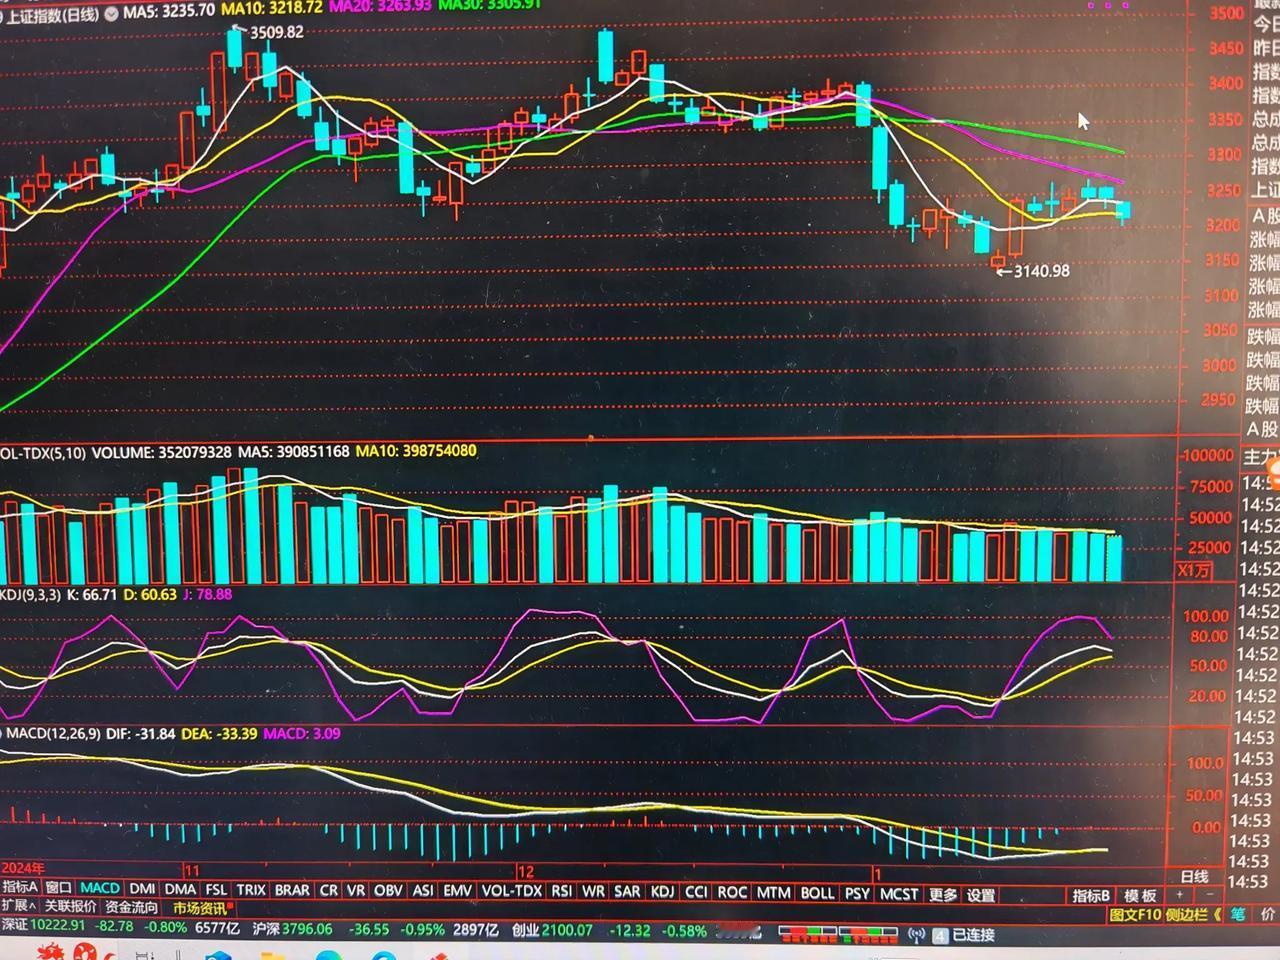
Task: Choose the CR indicator tab
Action: click(x=328, y=890)
